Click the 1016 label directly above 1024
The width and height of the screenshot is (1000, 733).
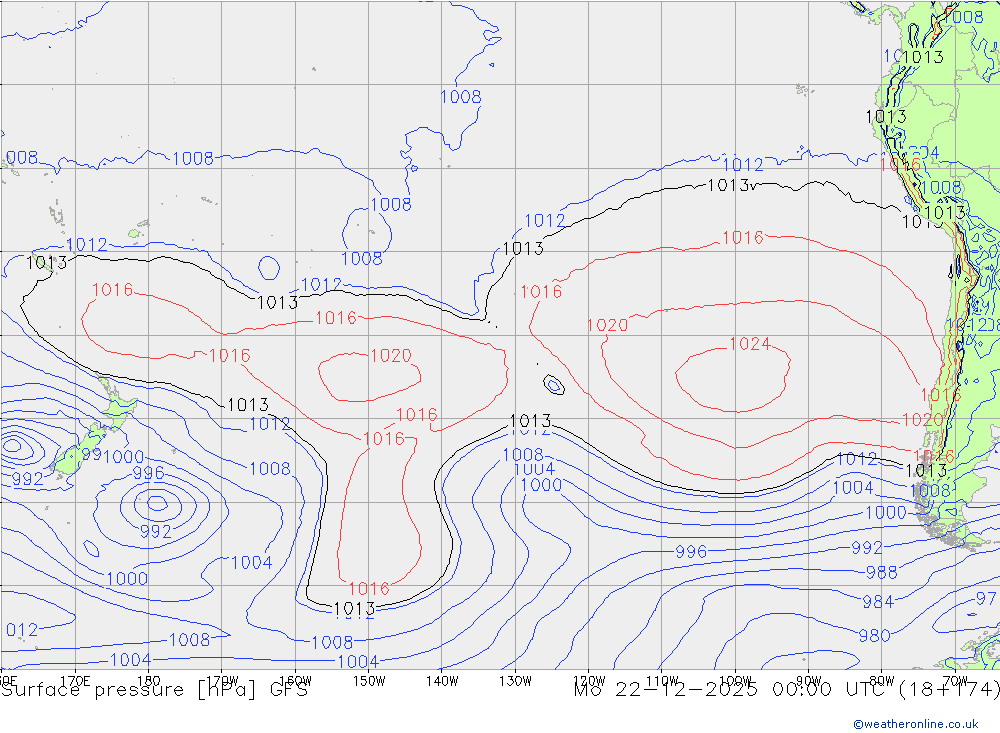[x=743, y=238]
